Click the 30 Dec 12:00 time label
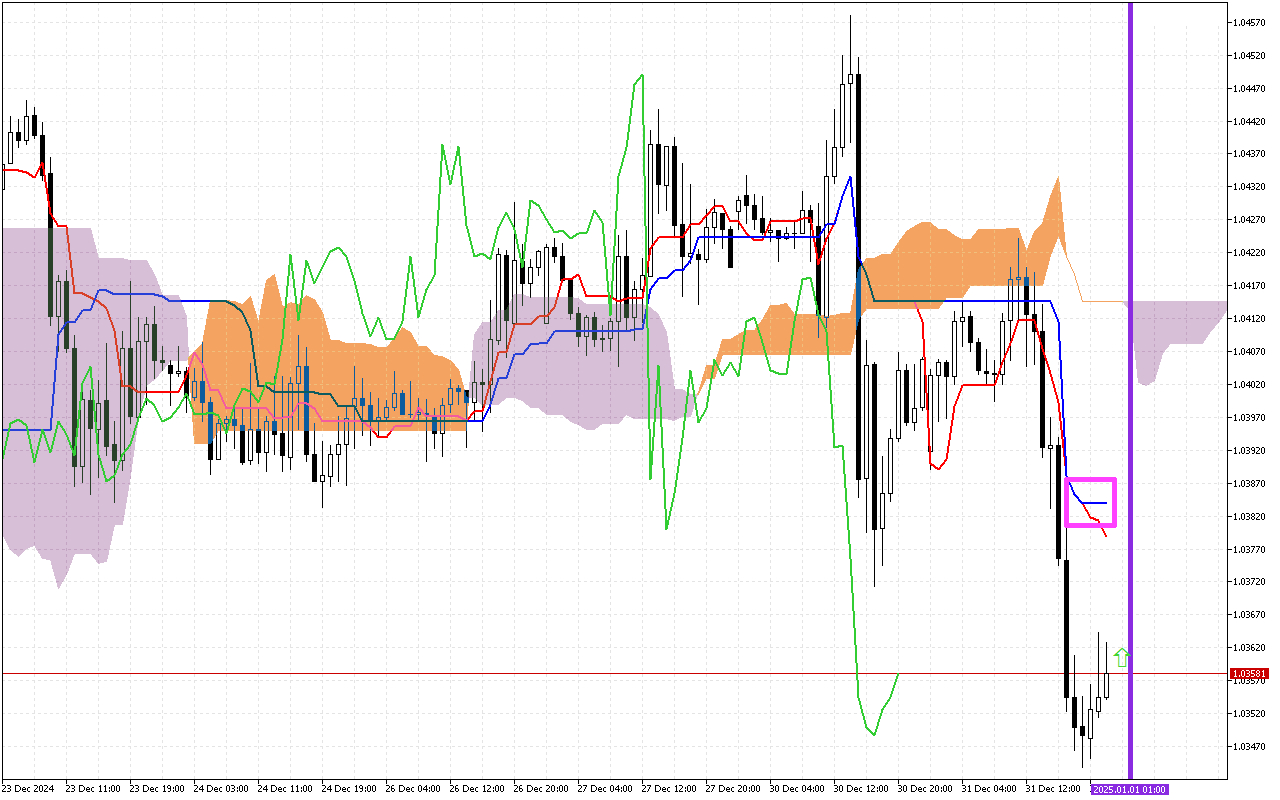Screen dimensions: 1280x800 861,789
